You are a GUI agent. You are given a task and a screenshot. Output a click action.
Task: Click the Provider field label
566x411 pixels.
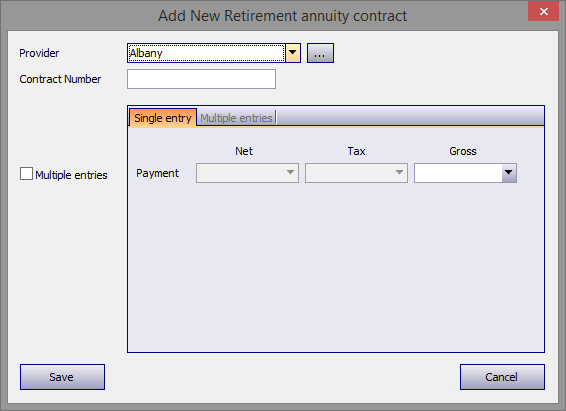click(x=39, y=53)
